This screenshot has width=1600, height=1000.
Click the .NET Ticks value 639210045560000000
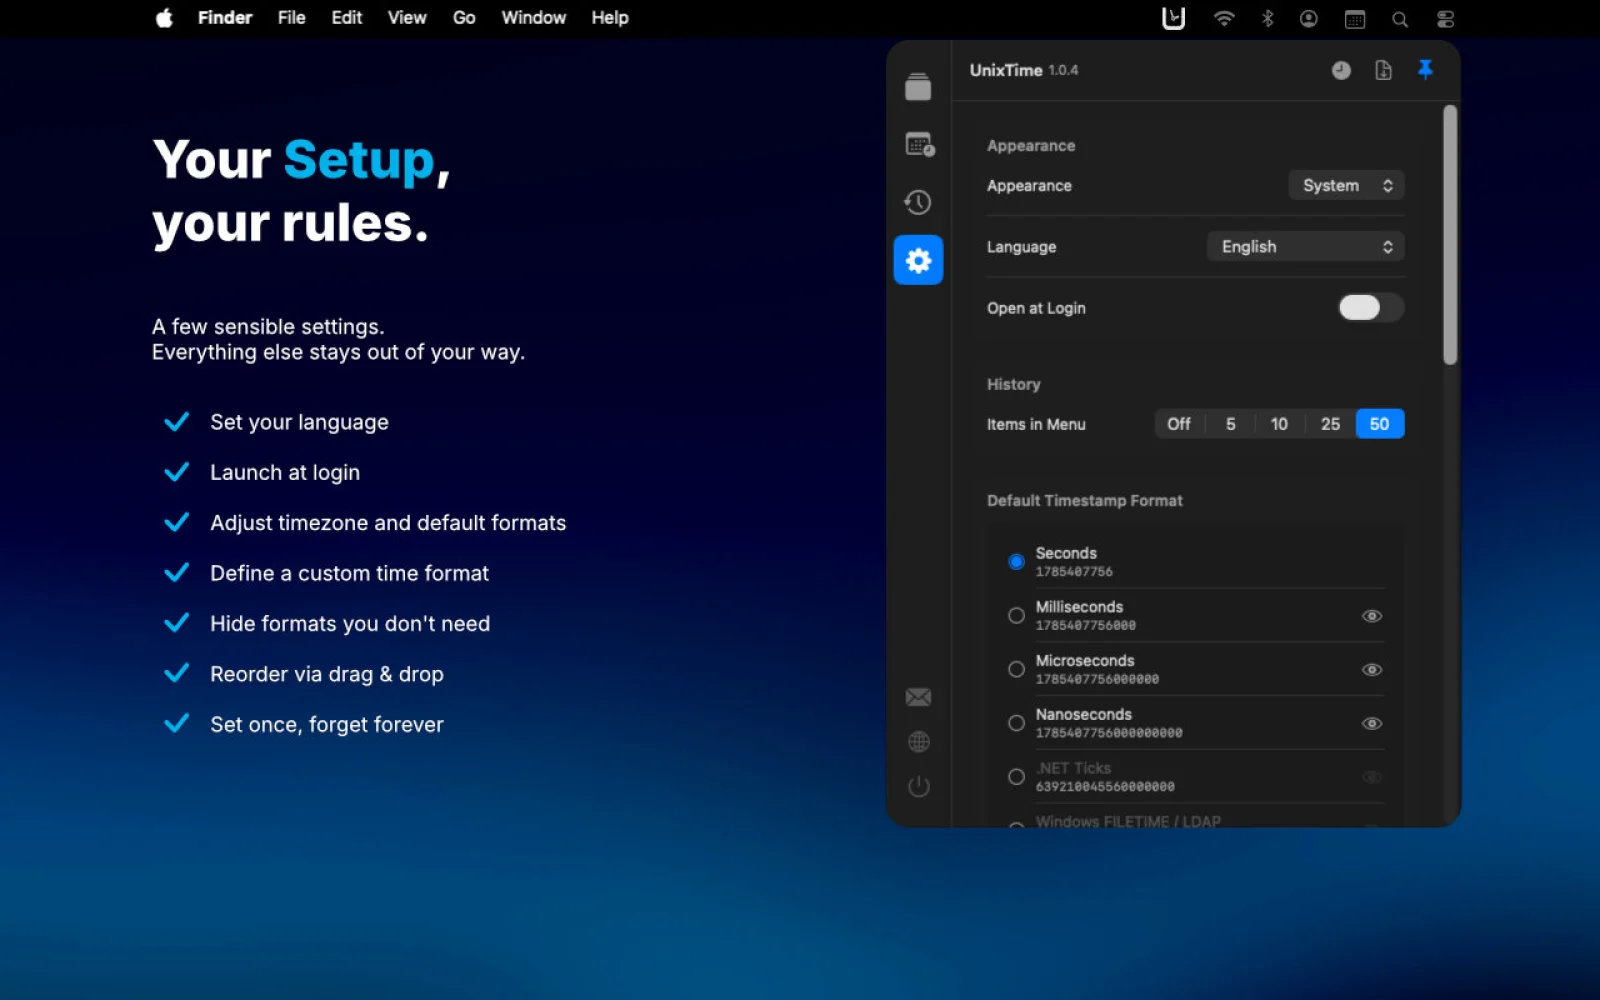pos(1105,787)
